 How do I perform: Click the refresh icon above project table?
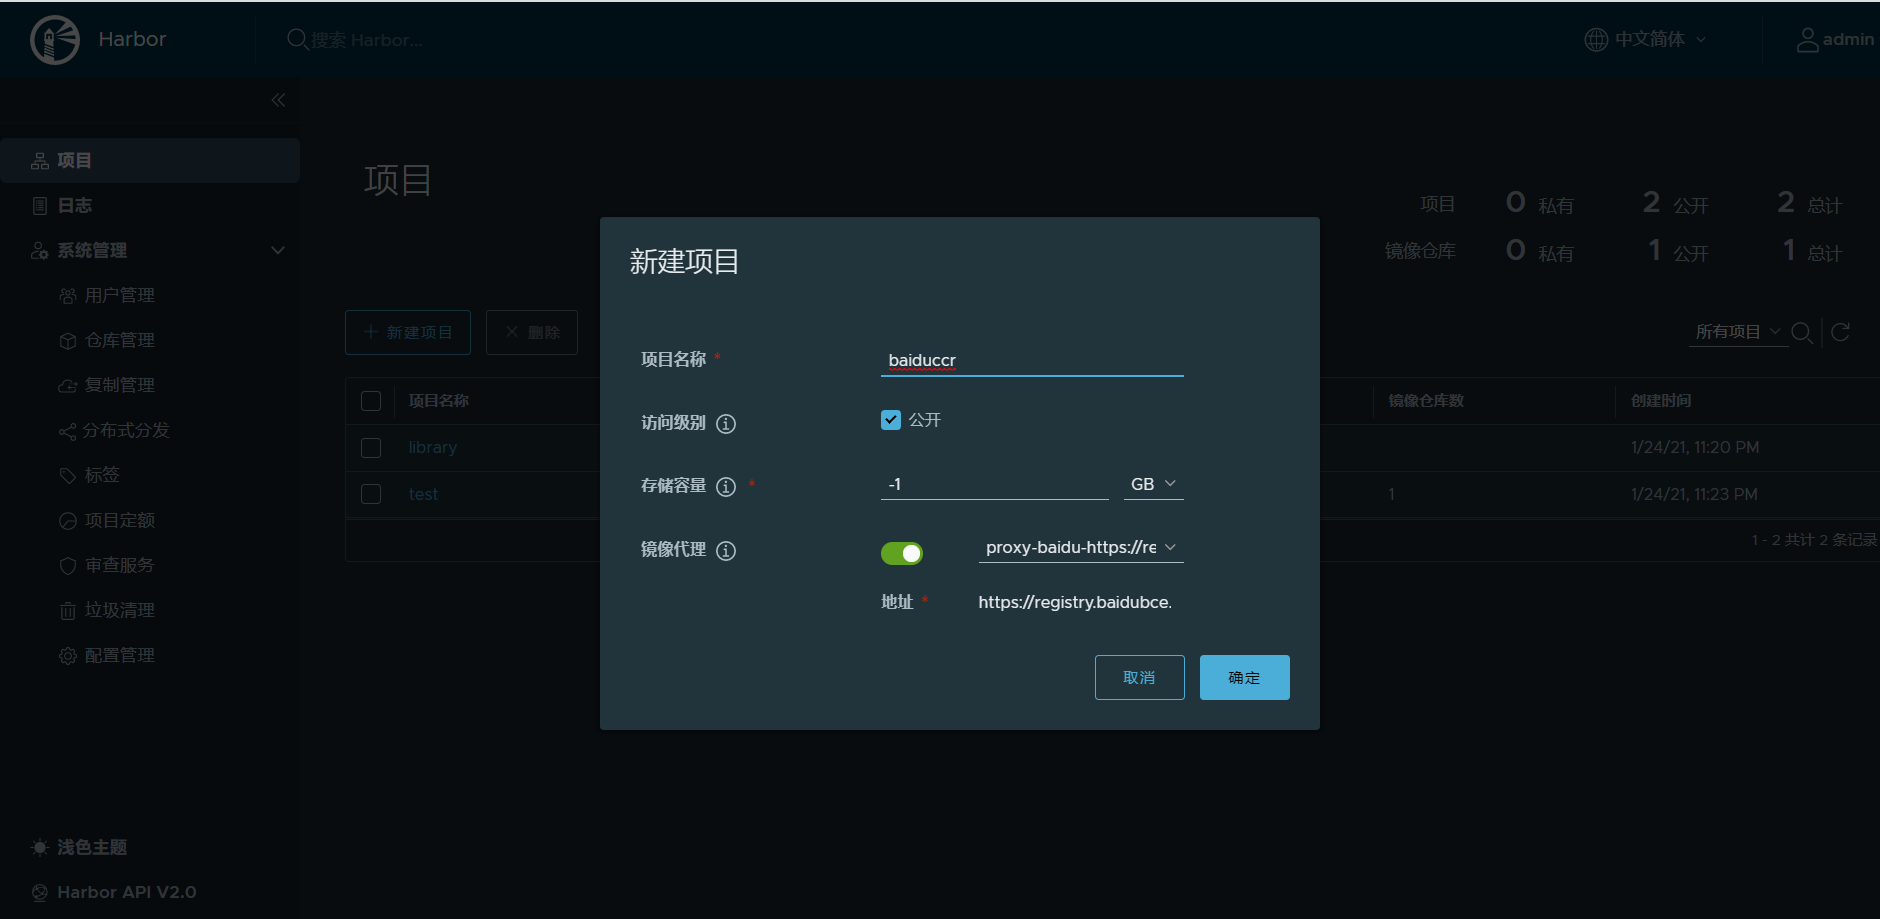(1840, 332)
